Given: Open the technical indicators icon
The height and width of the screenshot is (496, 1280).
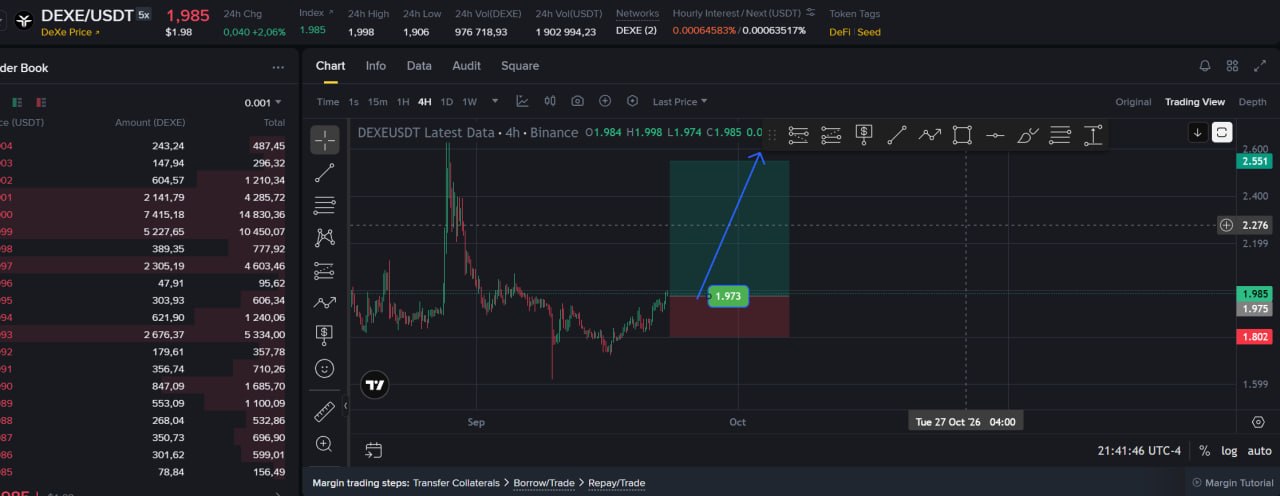Looking at the screenshot, I should click(x=522, y=101).
